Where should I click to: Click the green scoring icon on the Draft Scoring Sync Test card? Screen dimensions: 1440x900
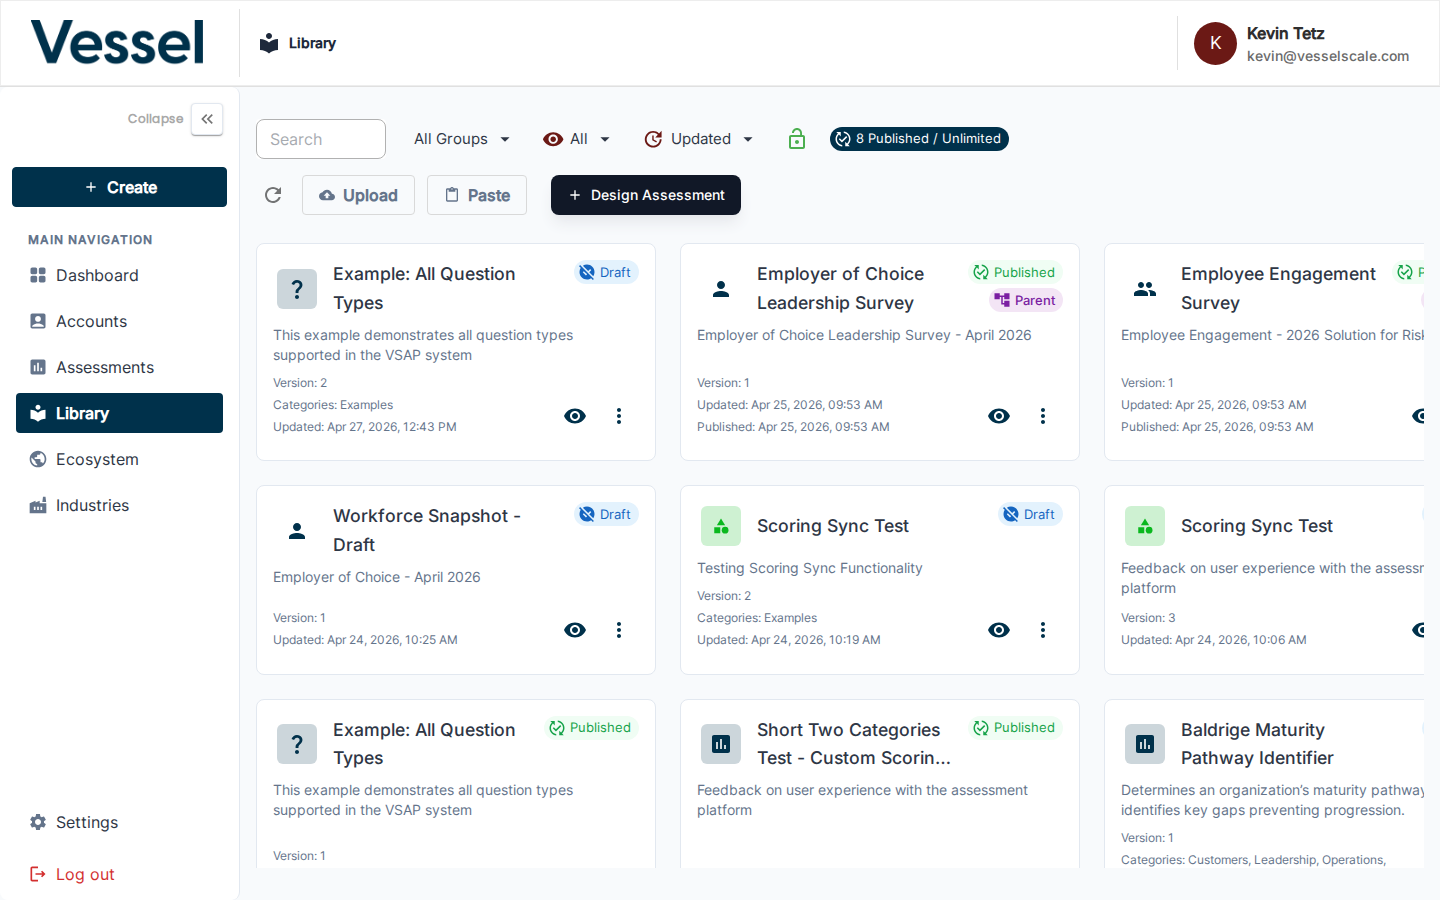click(721, 526)
